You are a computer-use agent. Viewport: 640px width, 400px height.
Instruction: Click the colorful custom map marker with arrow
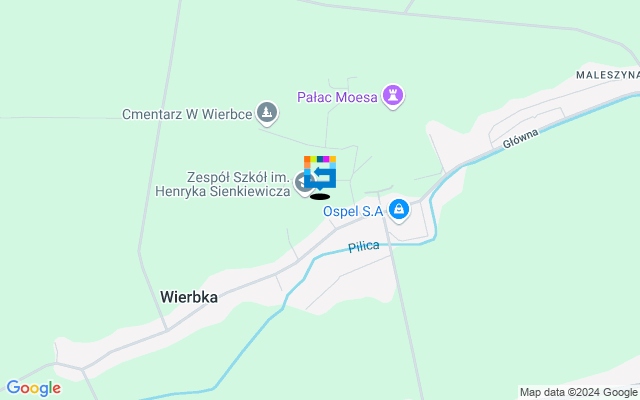click(320, 172)
